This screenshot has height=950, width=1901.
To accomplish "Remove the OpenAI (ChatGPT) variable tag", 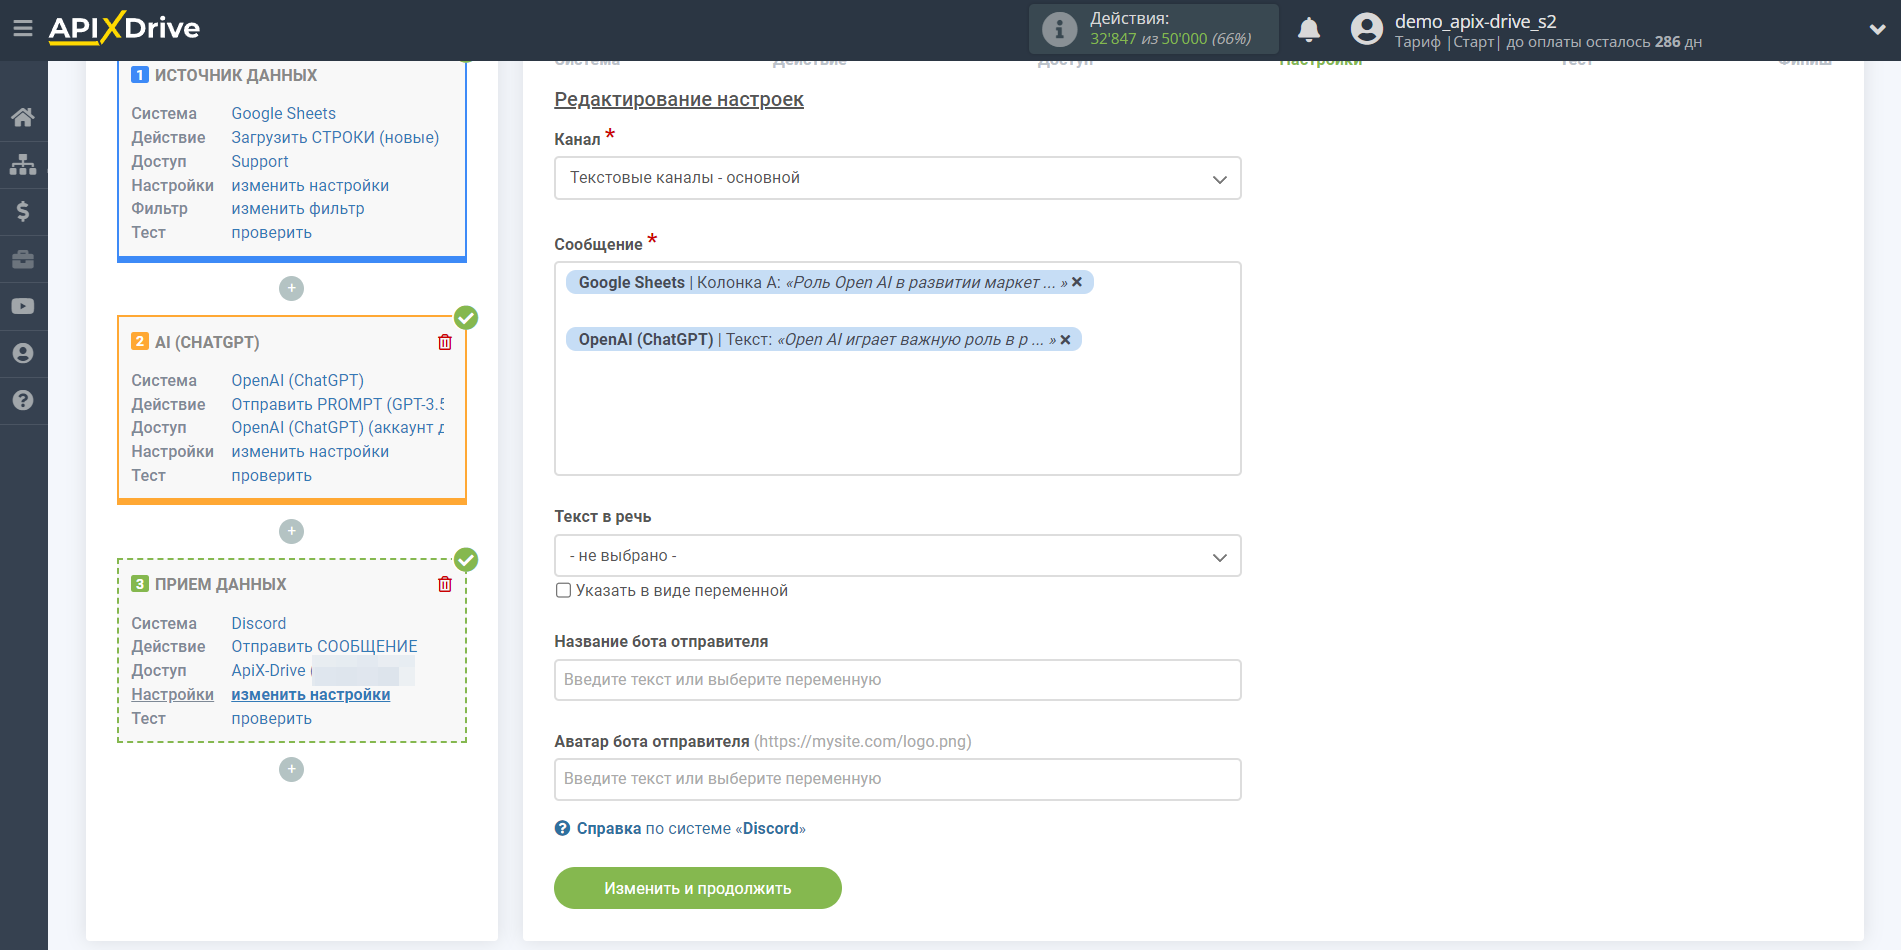I will point(1065,340).
